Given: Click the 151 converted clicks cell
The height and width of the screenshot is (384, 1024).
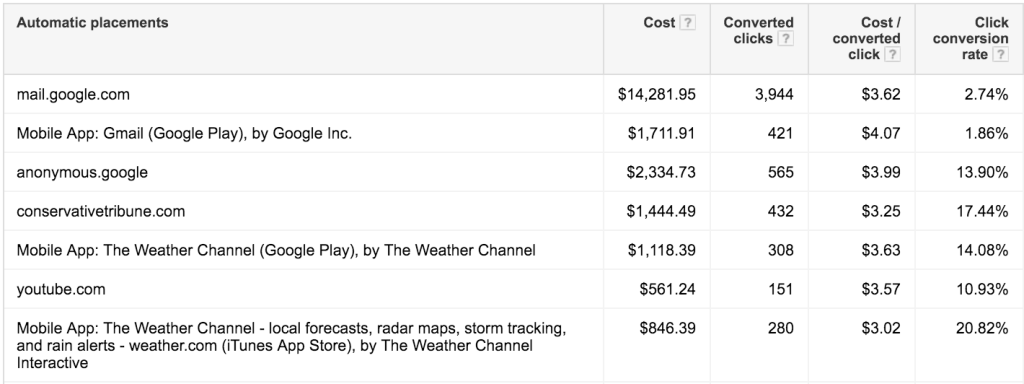Looking at the screenshot, I should click(780, 289).
